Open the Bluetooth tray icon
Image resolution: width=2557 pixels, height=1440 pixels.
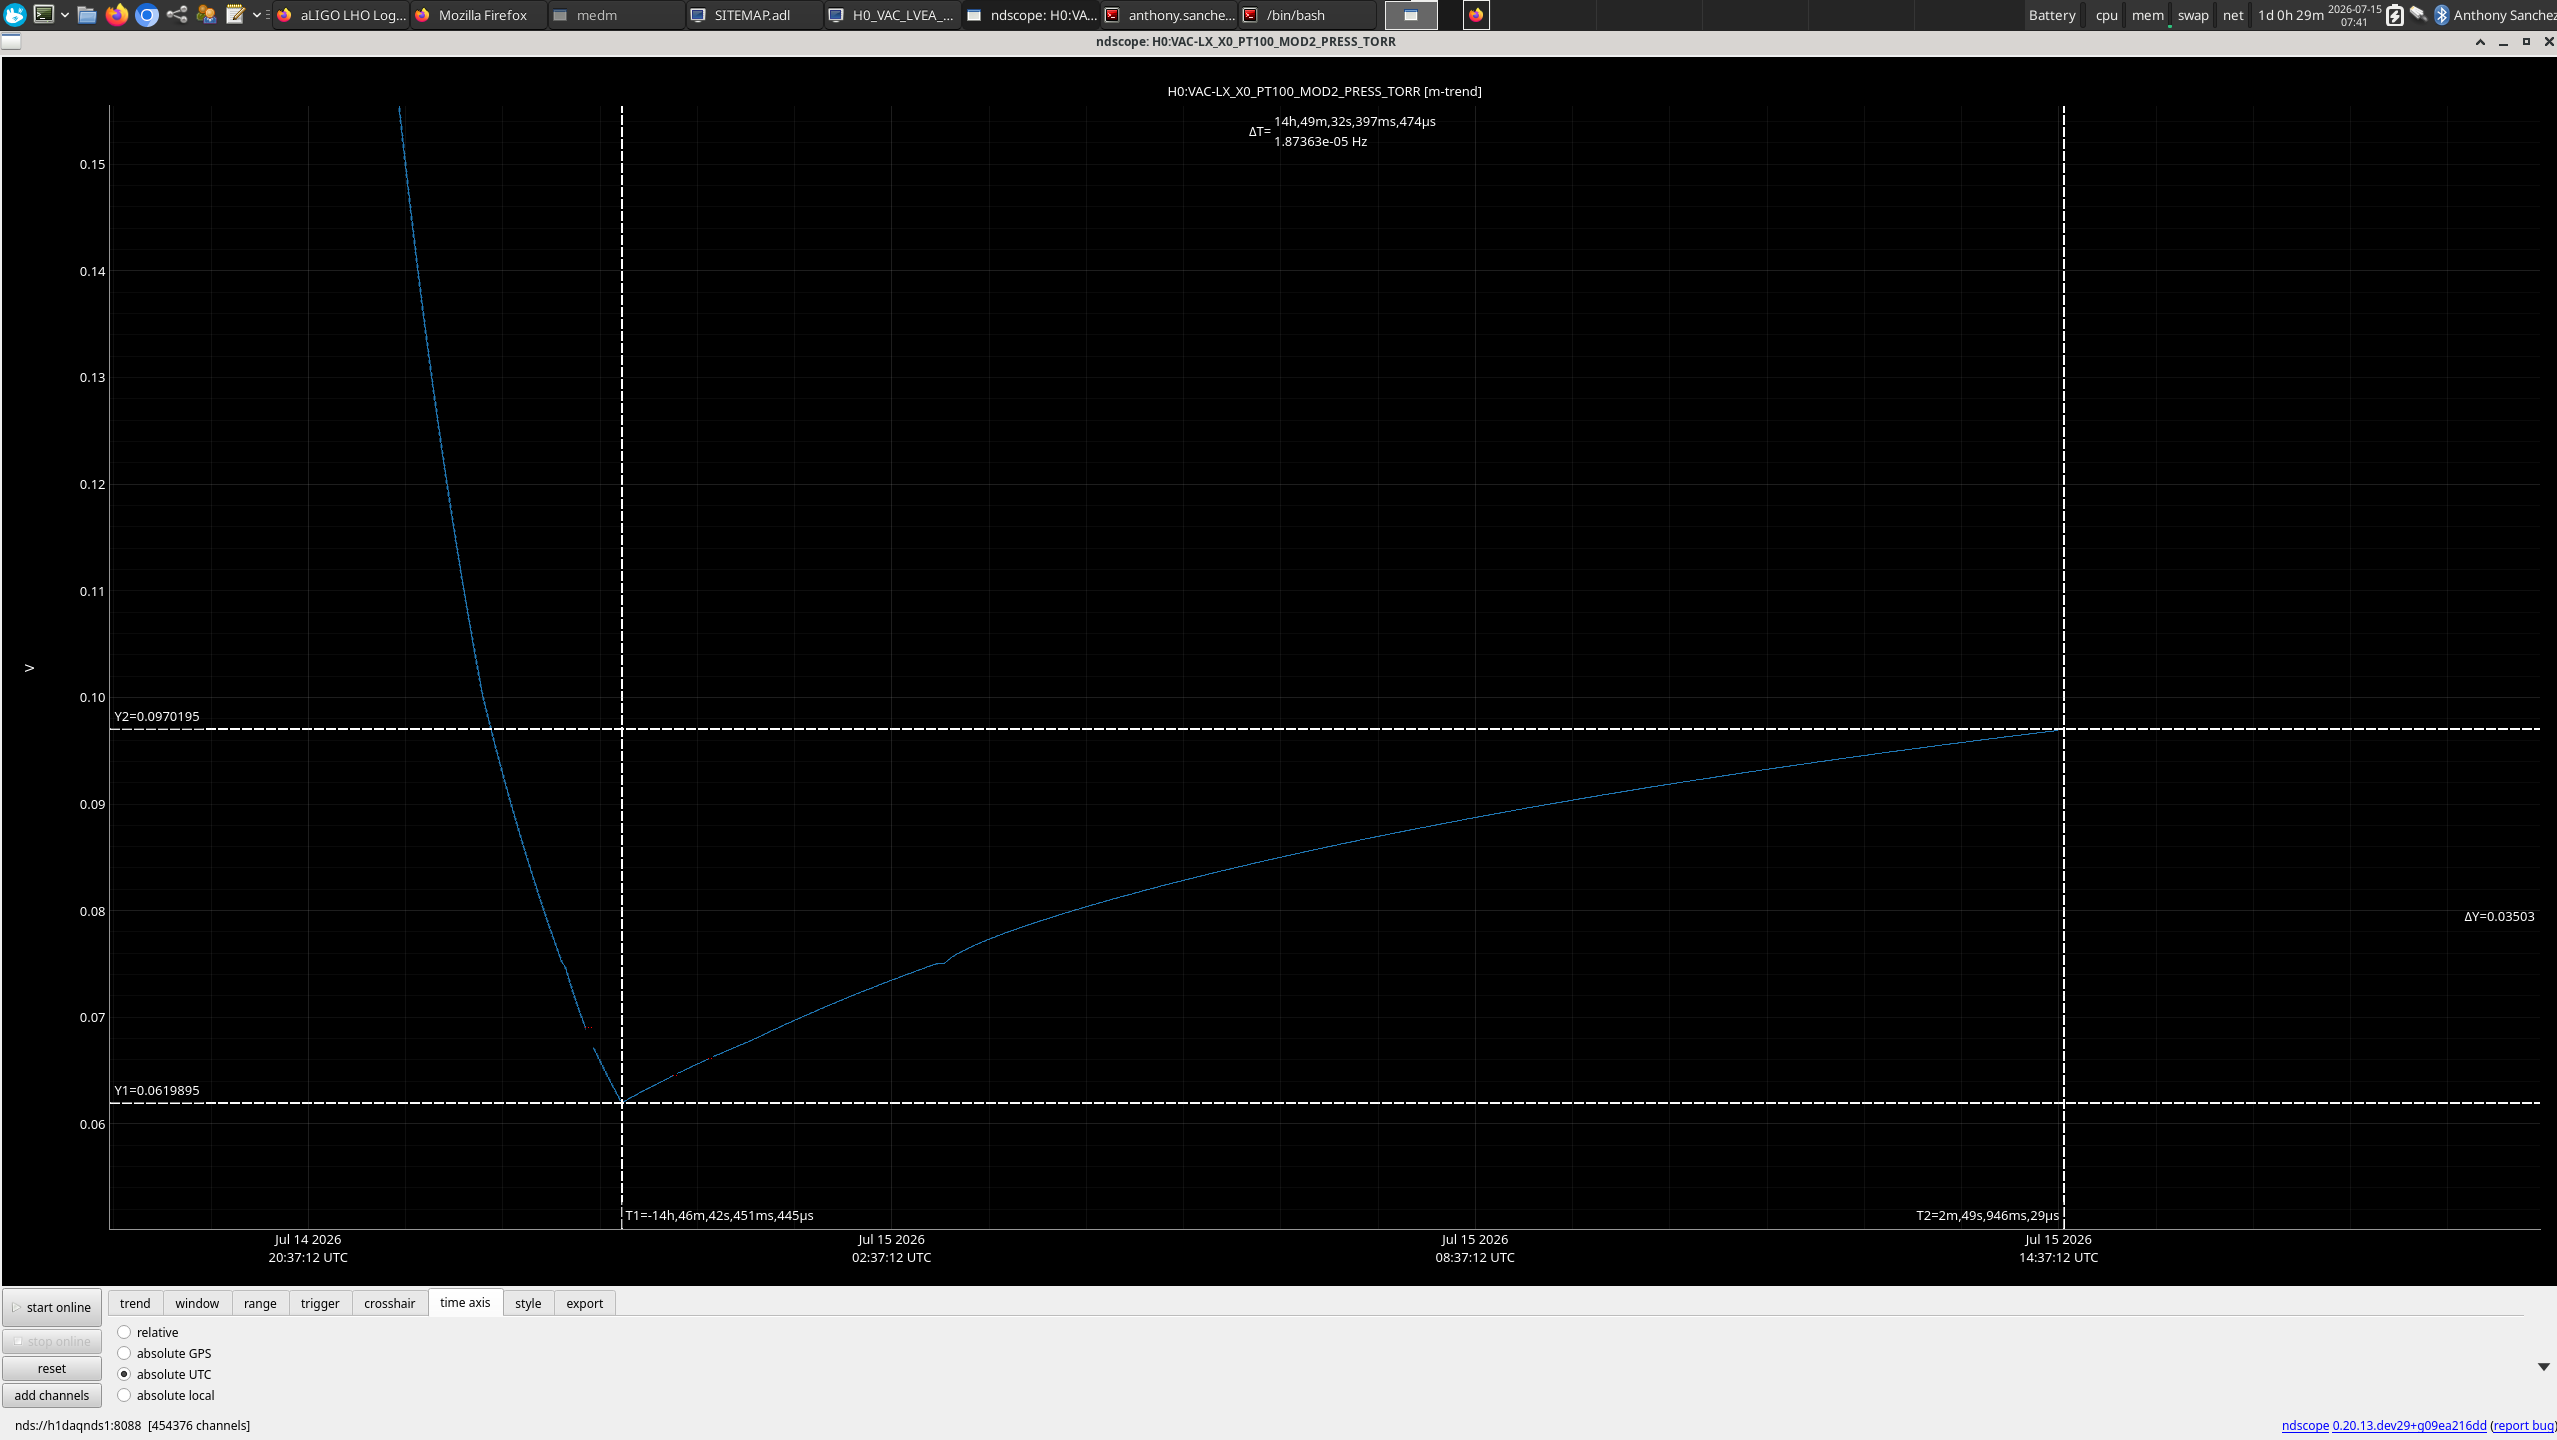2441,15
